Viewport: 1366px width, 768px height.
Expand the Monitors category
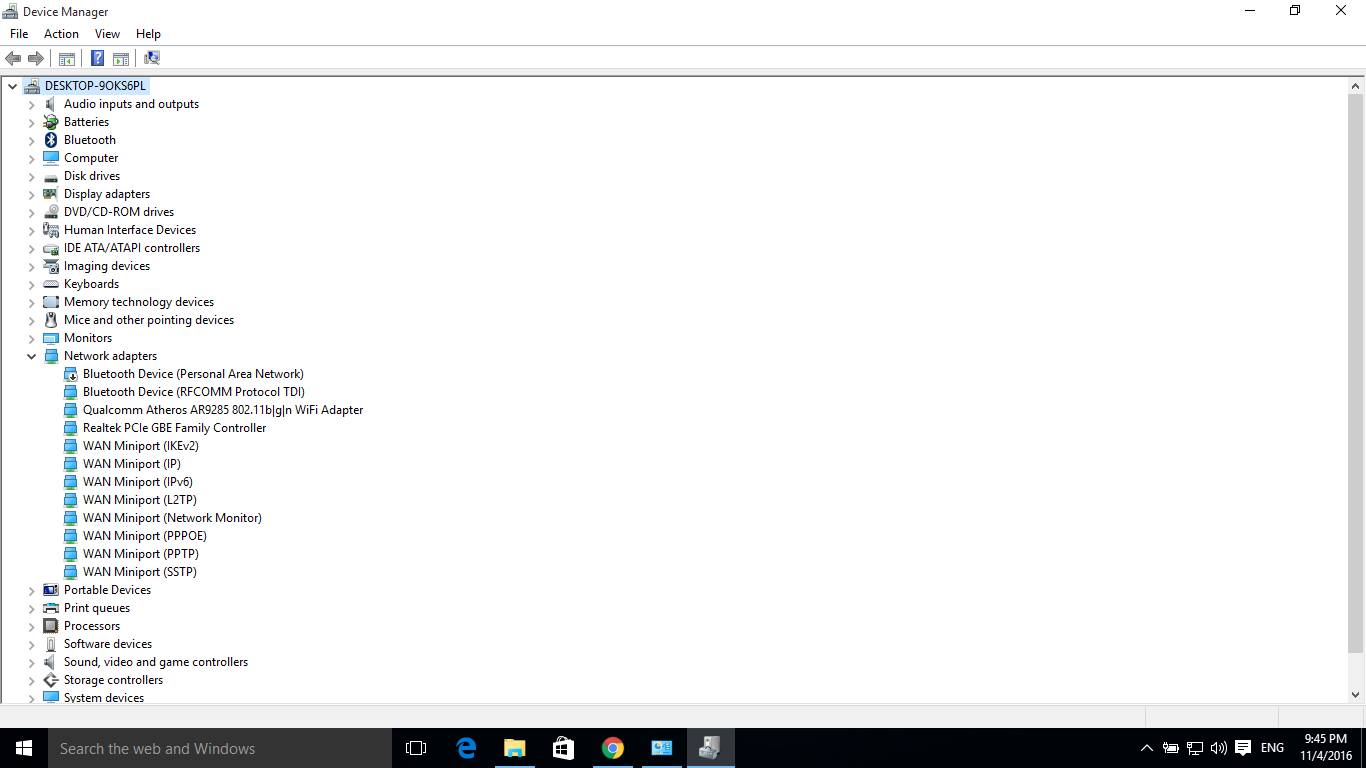pyautogui.click(x=31, y=338)
